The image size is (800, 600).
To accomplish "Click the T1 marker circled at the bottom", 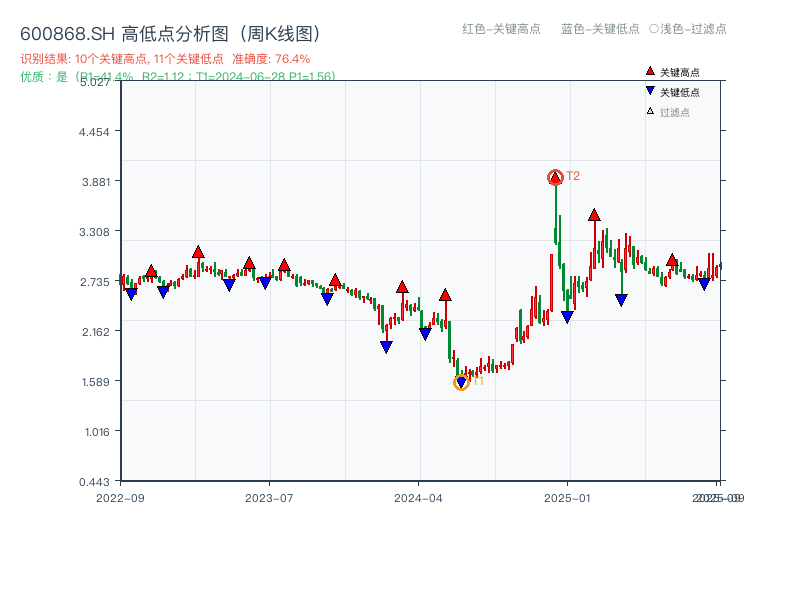I will (463, 380).
